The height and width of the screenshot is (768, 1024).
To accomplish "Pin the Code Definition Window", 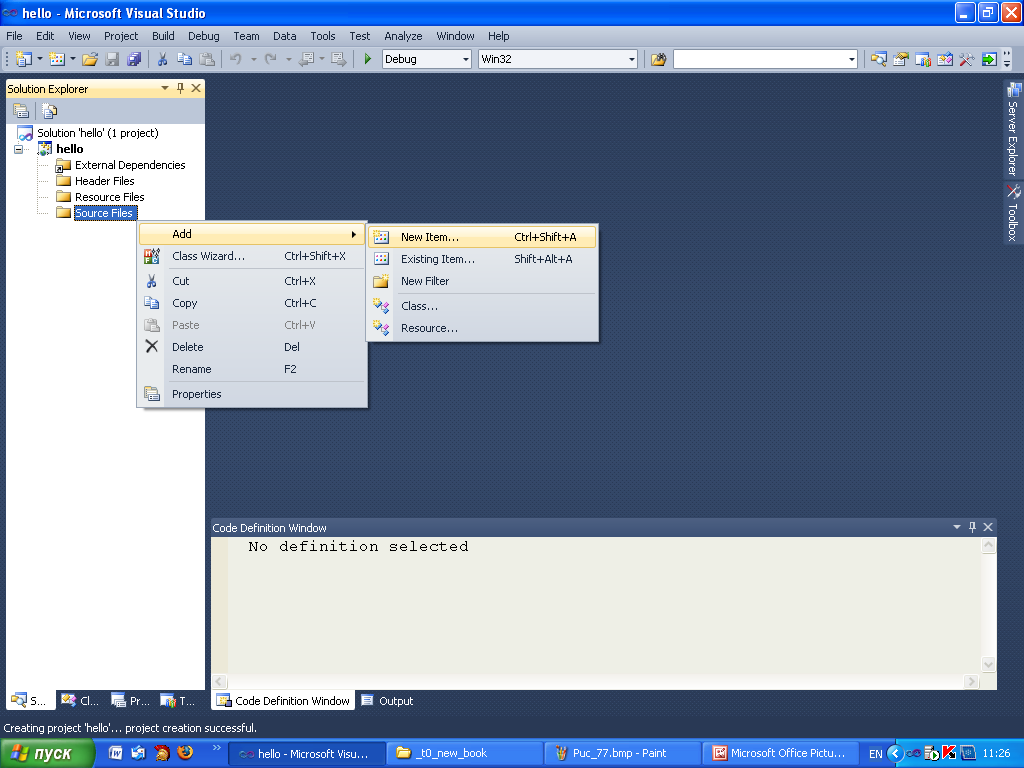I will [972, 527].
